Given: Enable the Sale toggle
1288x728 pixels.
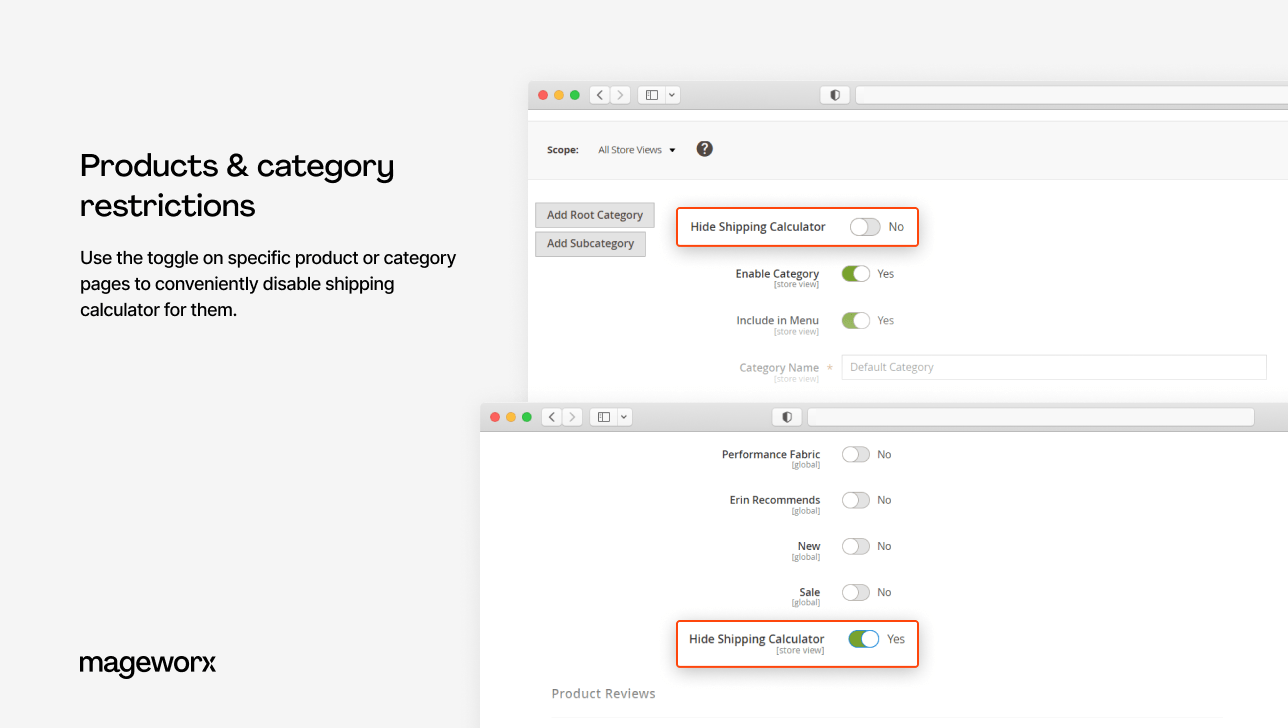Looking at the screenshot, I should tap(855, 592).
